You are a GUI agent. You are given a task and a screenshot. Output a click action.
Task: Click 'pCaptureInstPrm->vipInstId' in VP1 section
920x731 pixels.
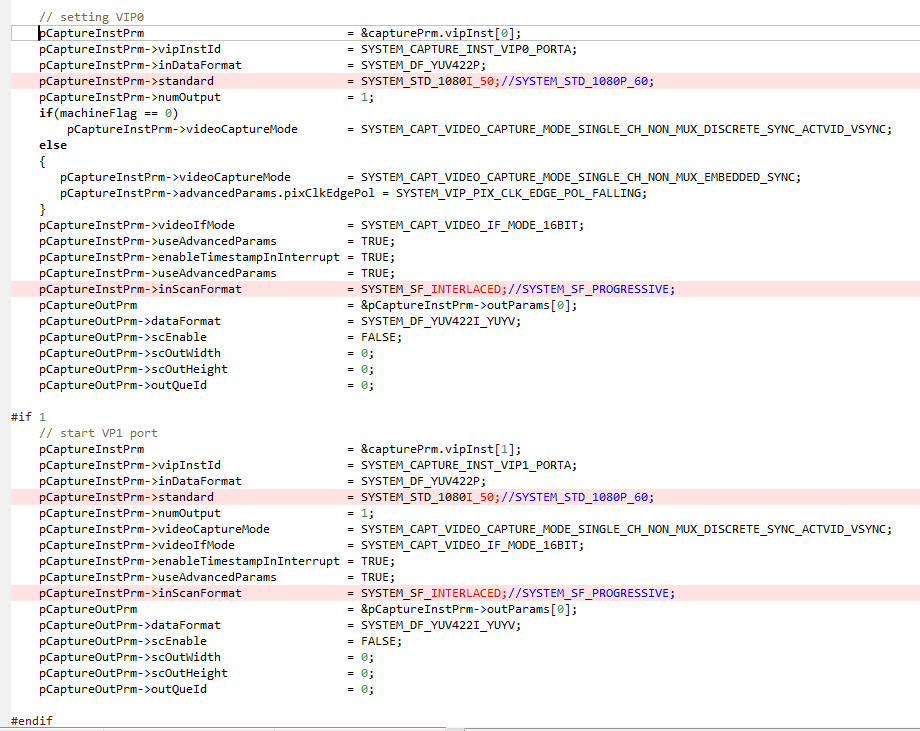click(x=130, y=465)
